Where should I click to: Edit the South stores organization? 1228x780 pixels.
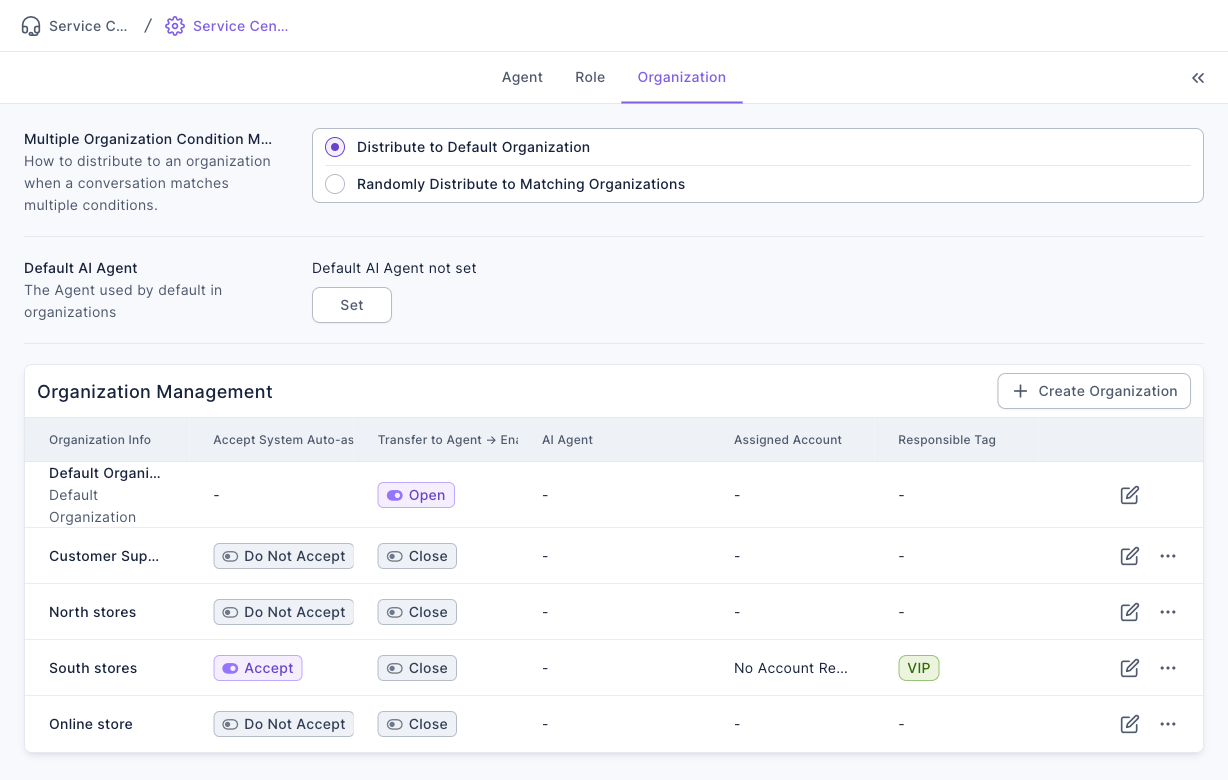1130,668
